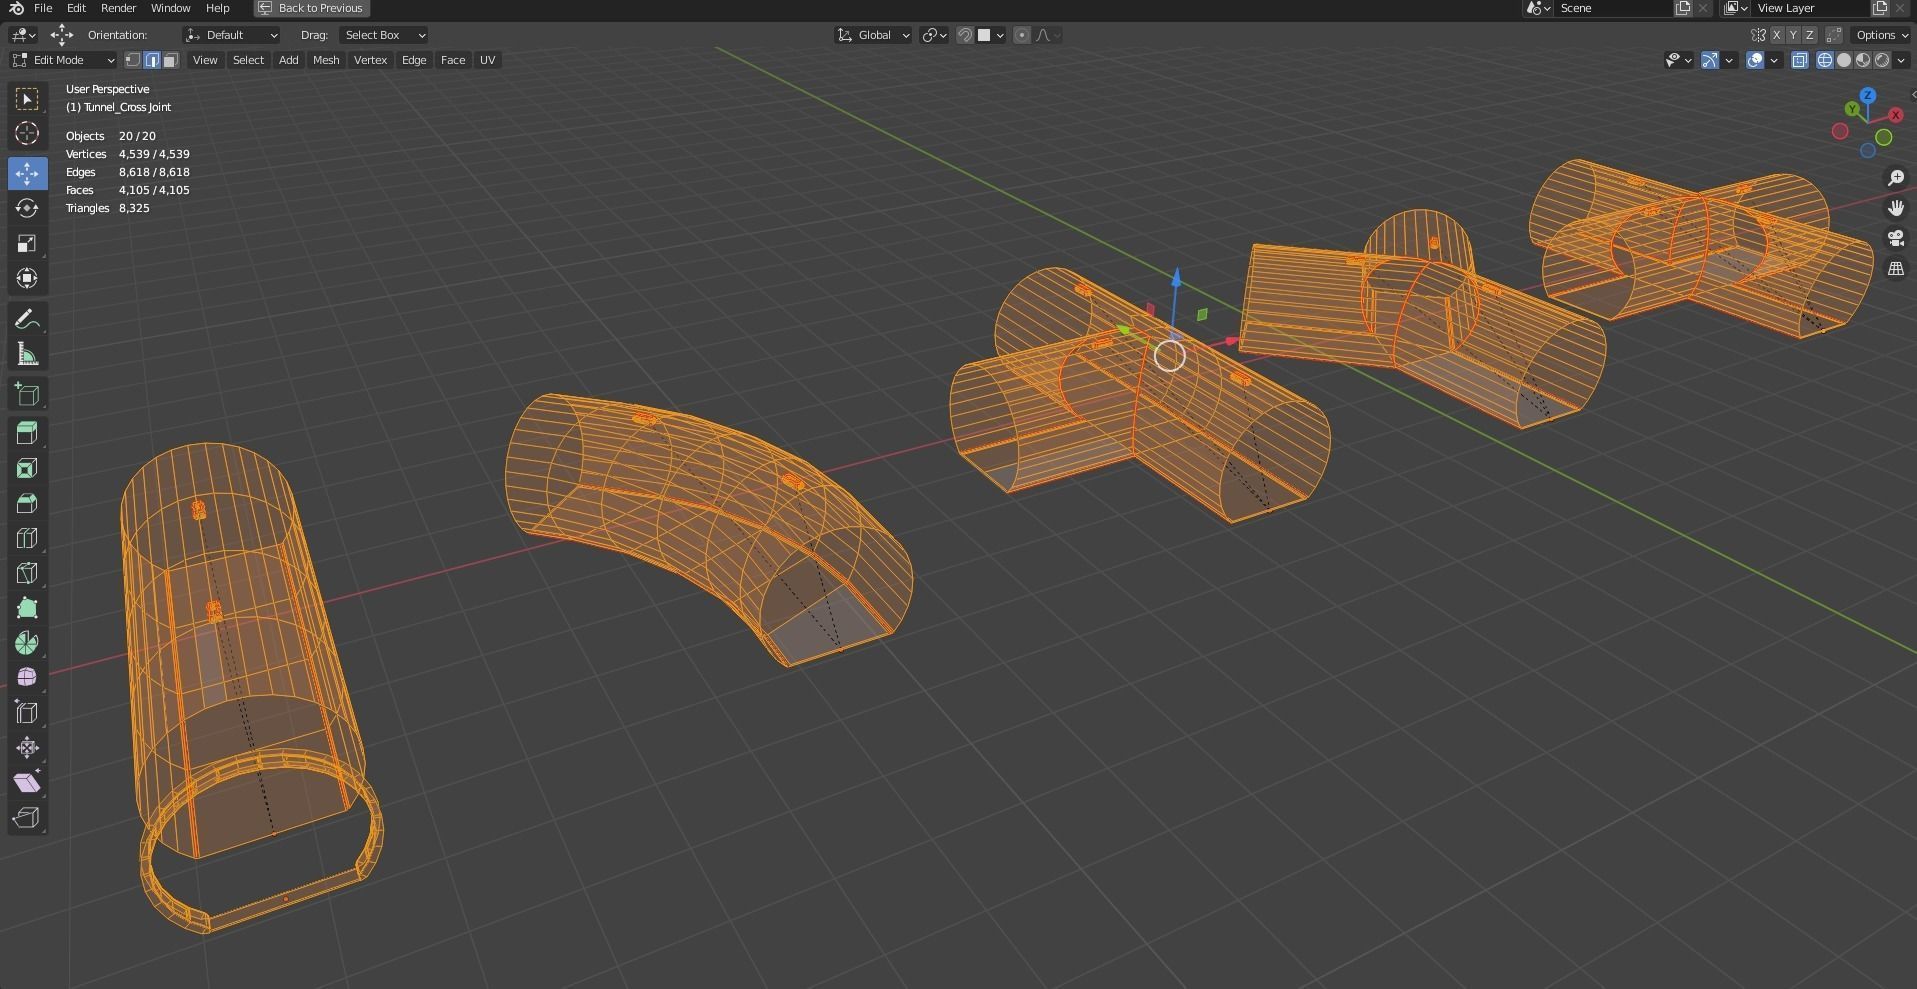Toggle X axis mesh symmetry
Viewport: 1917px width, 989px height.
click(x=1777, y=35)
